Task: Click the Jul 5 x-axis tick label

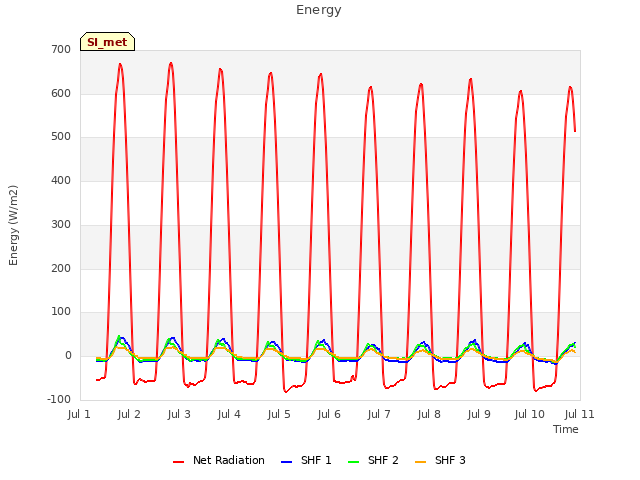Action: click(279, 414)
